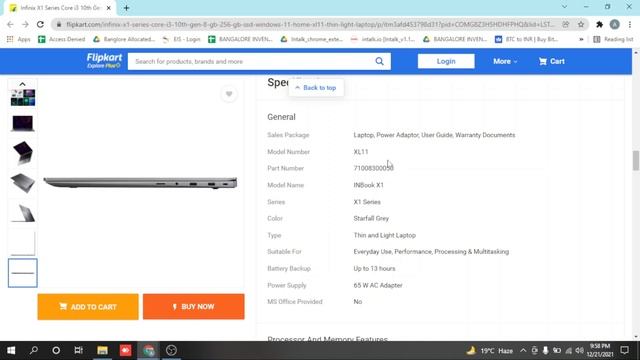Select the laptop front view thumbnail
This screenshot has width=640, height=360.
click(x=22, y=123)
